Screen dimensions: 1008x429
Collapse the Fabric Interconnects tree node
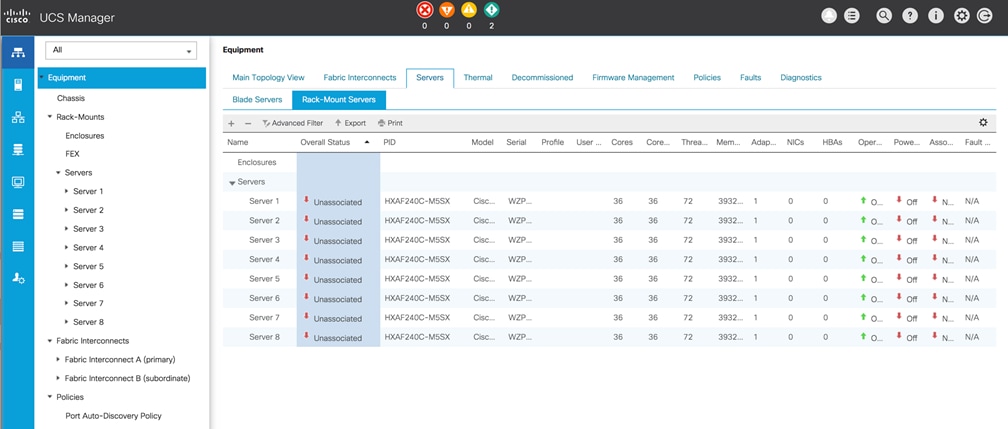50,341
